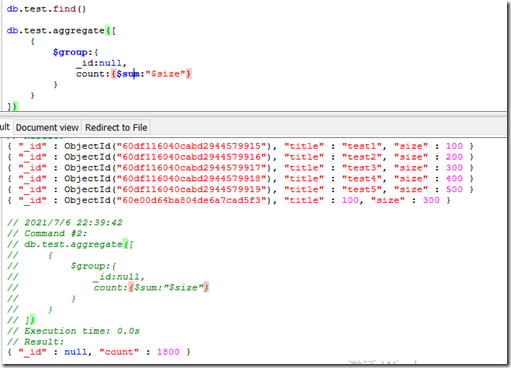This screenshot has height=368, width=511.
Task: Switch to the Document view tab
Action: [x=47, y=128]
